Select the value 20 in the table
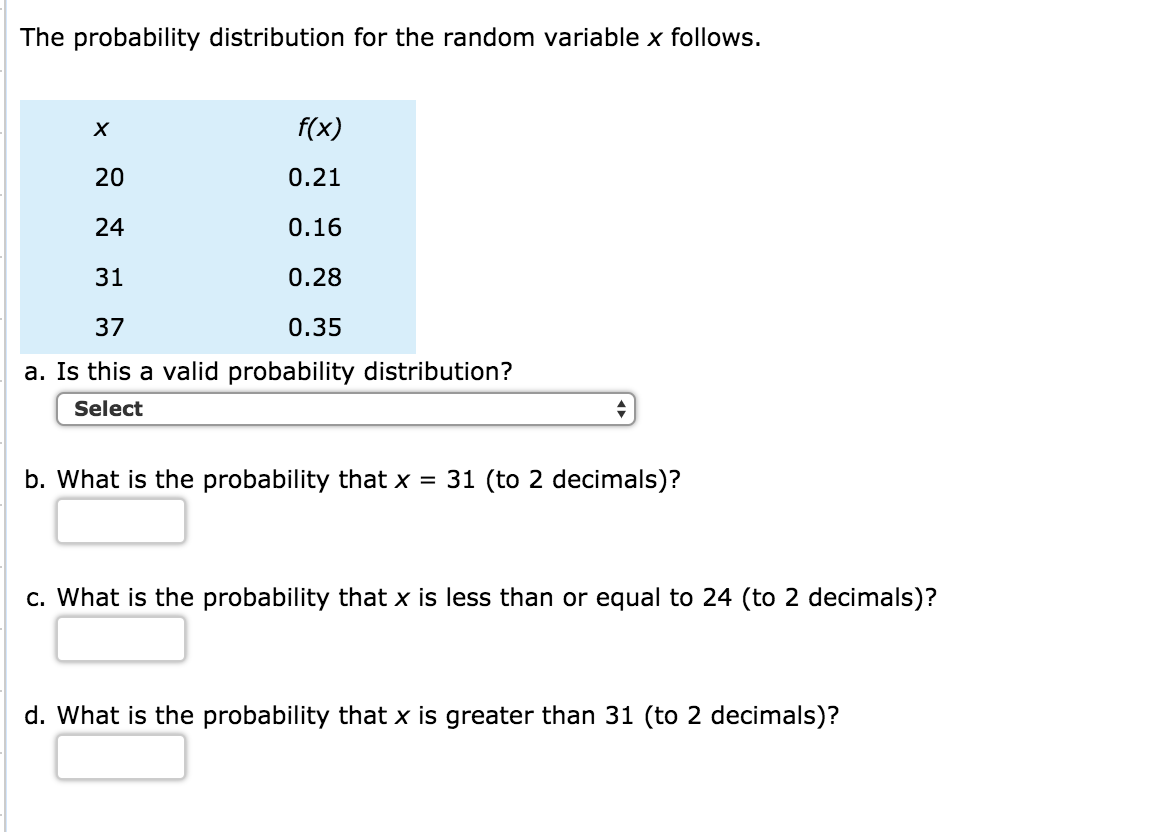1152x832 pixels. 108,179
